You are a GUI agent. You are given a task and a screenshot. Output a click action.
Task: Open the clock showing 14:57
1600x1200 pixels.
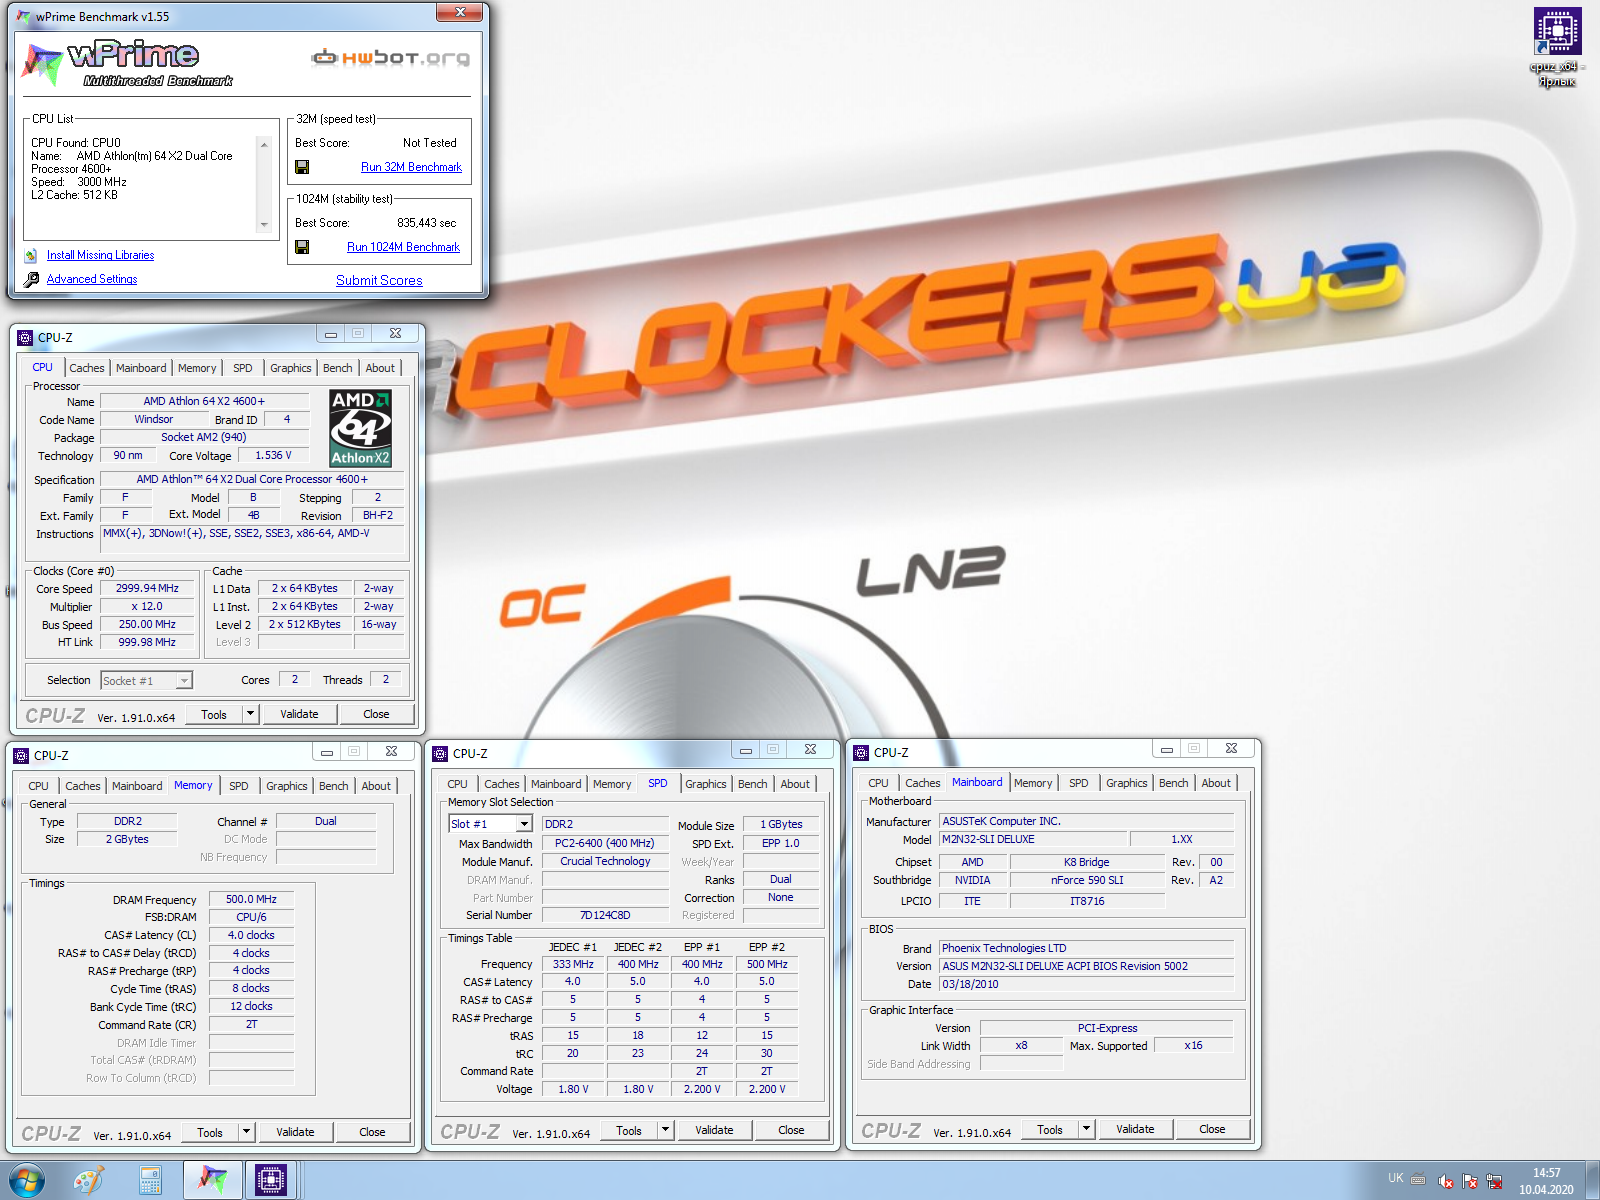(x=1546, y=1181)
